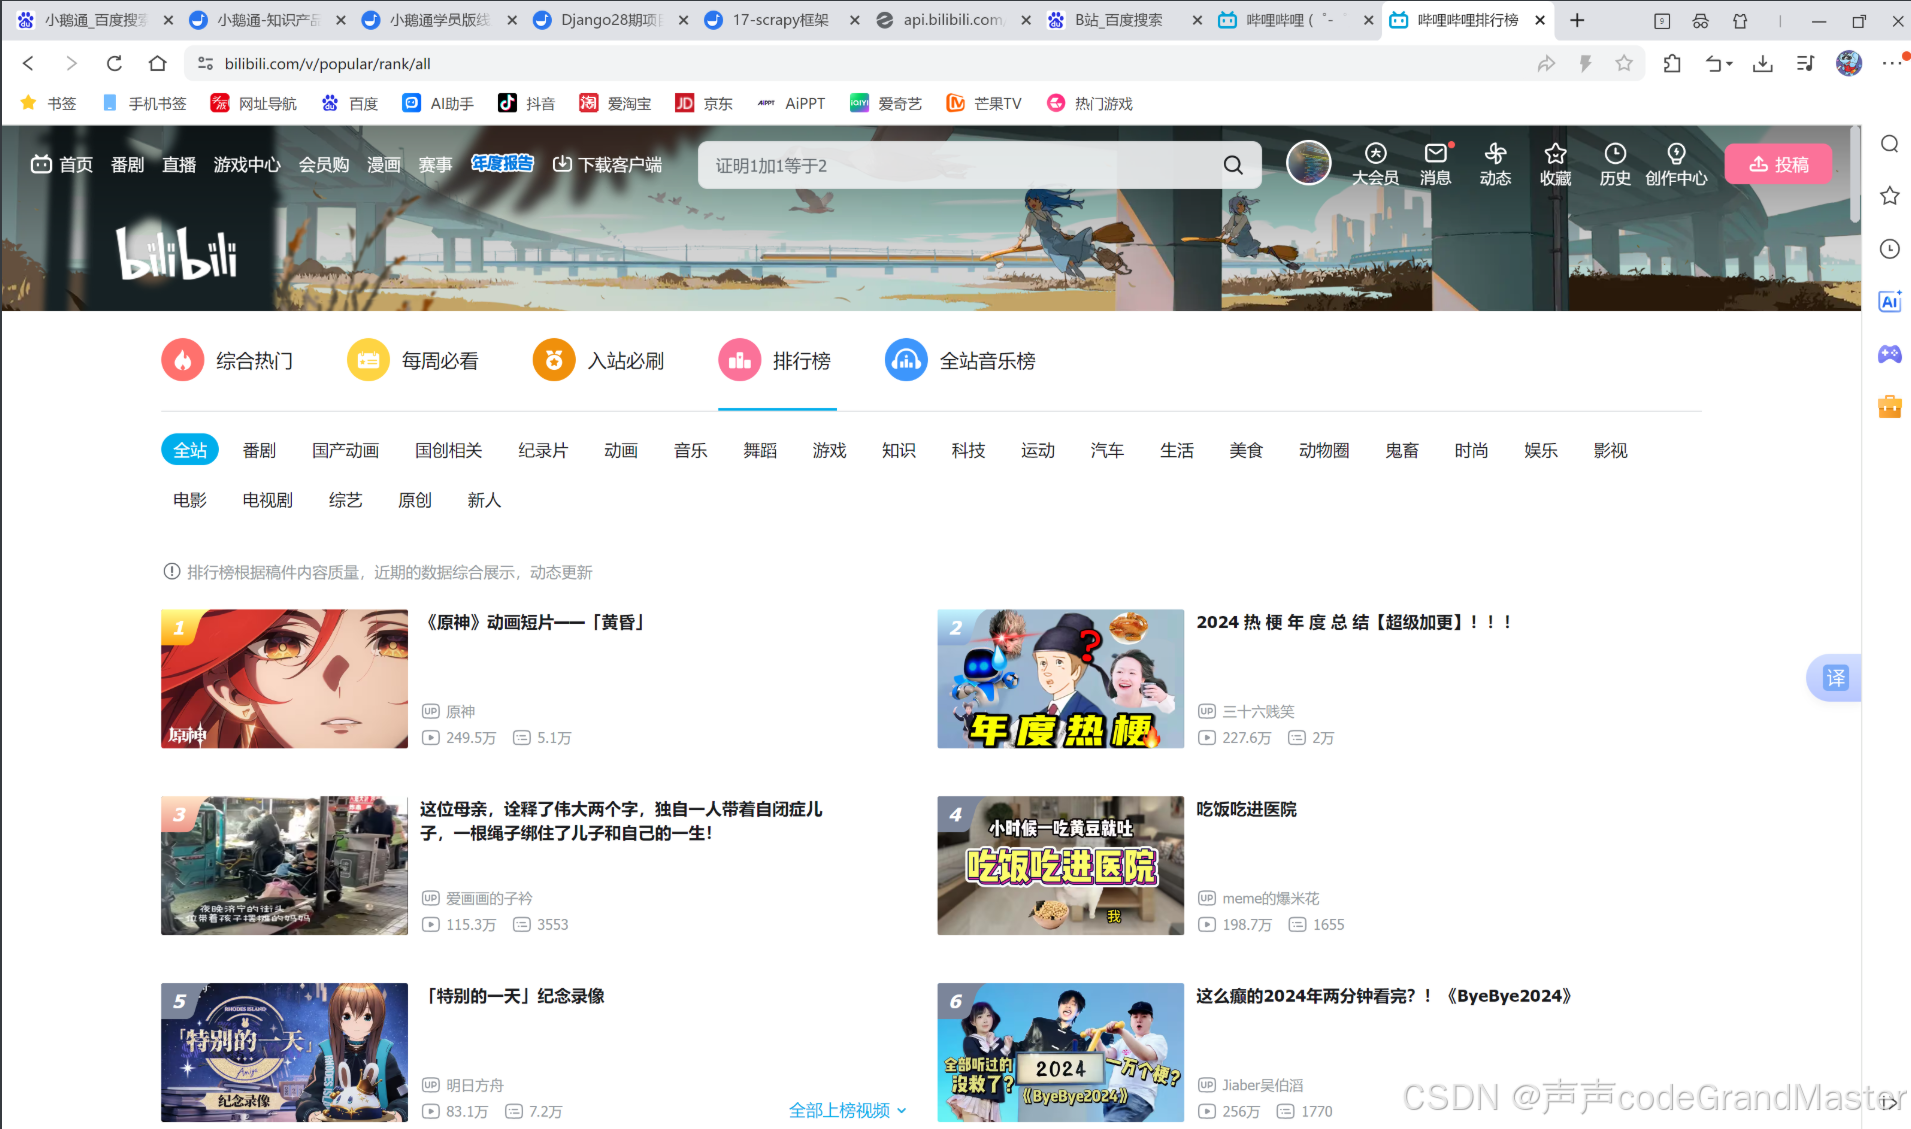Open browser downloads icon

click(1763, 63)
